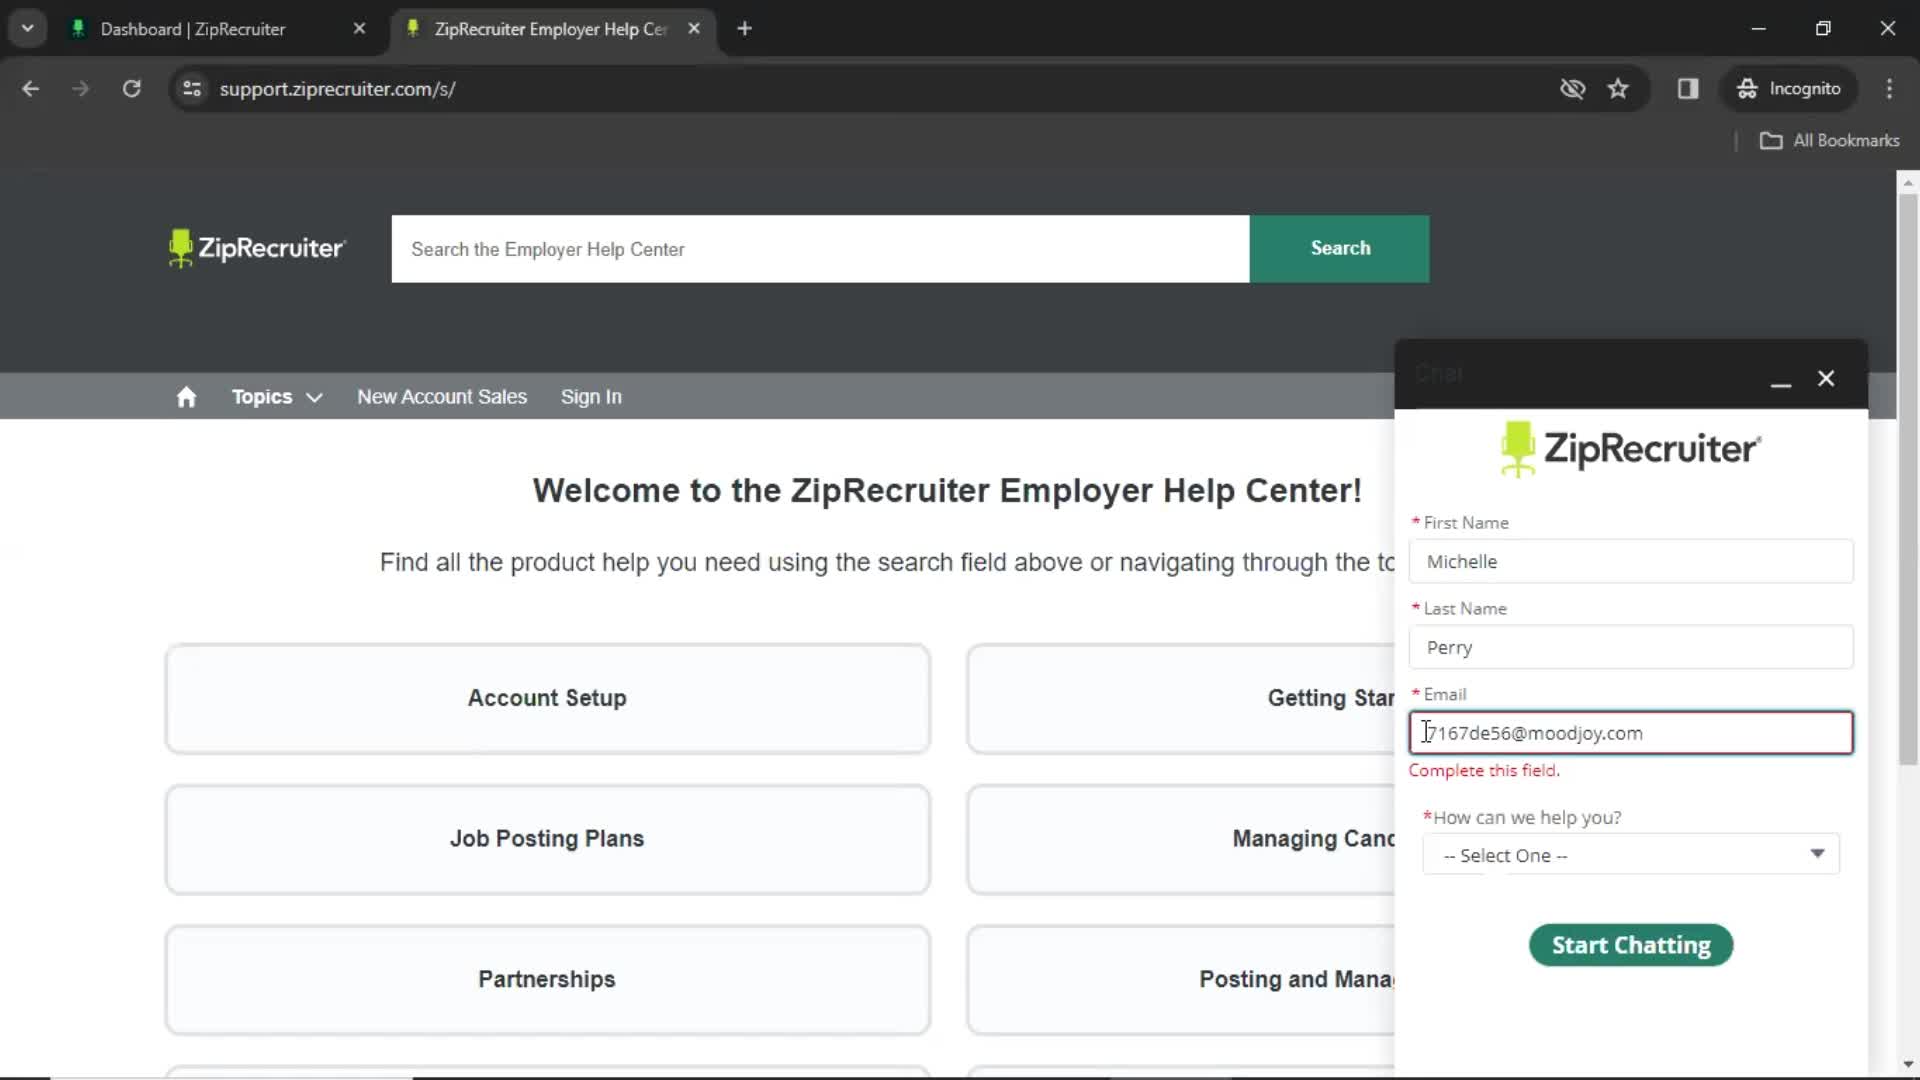Bookmark this page with the star icon
The height and width of the screenshot is (1080, 1920).
(1618, 89)
